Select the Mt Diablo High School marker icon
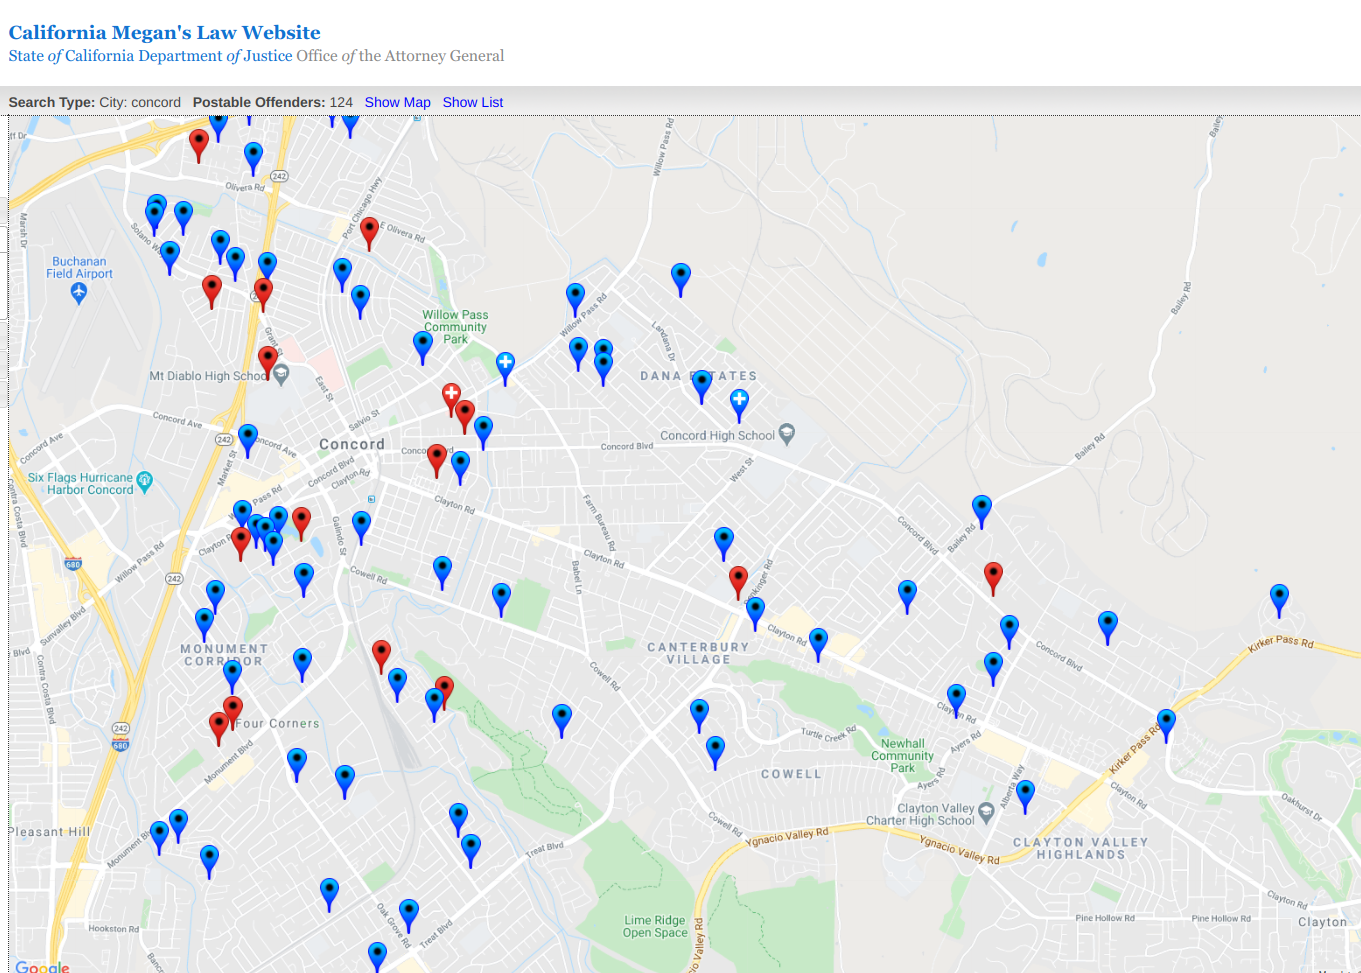Screen dimensions: 1361x973 point(281,374)
